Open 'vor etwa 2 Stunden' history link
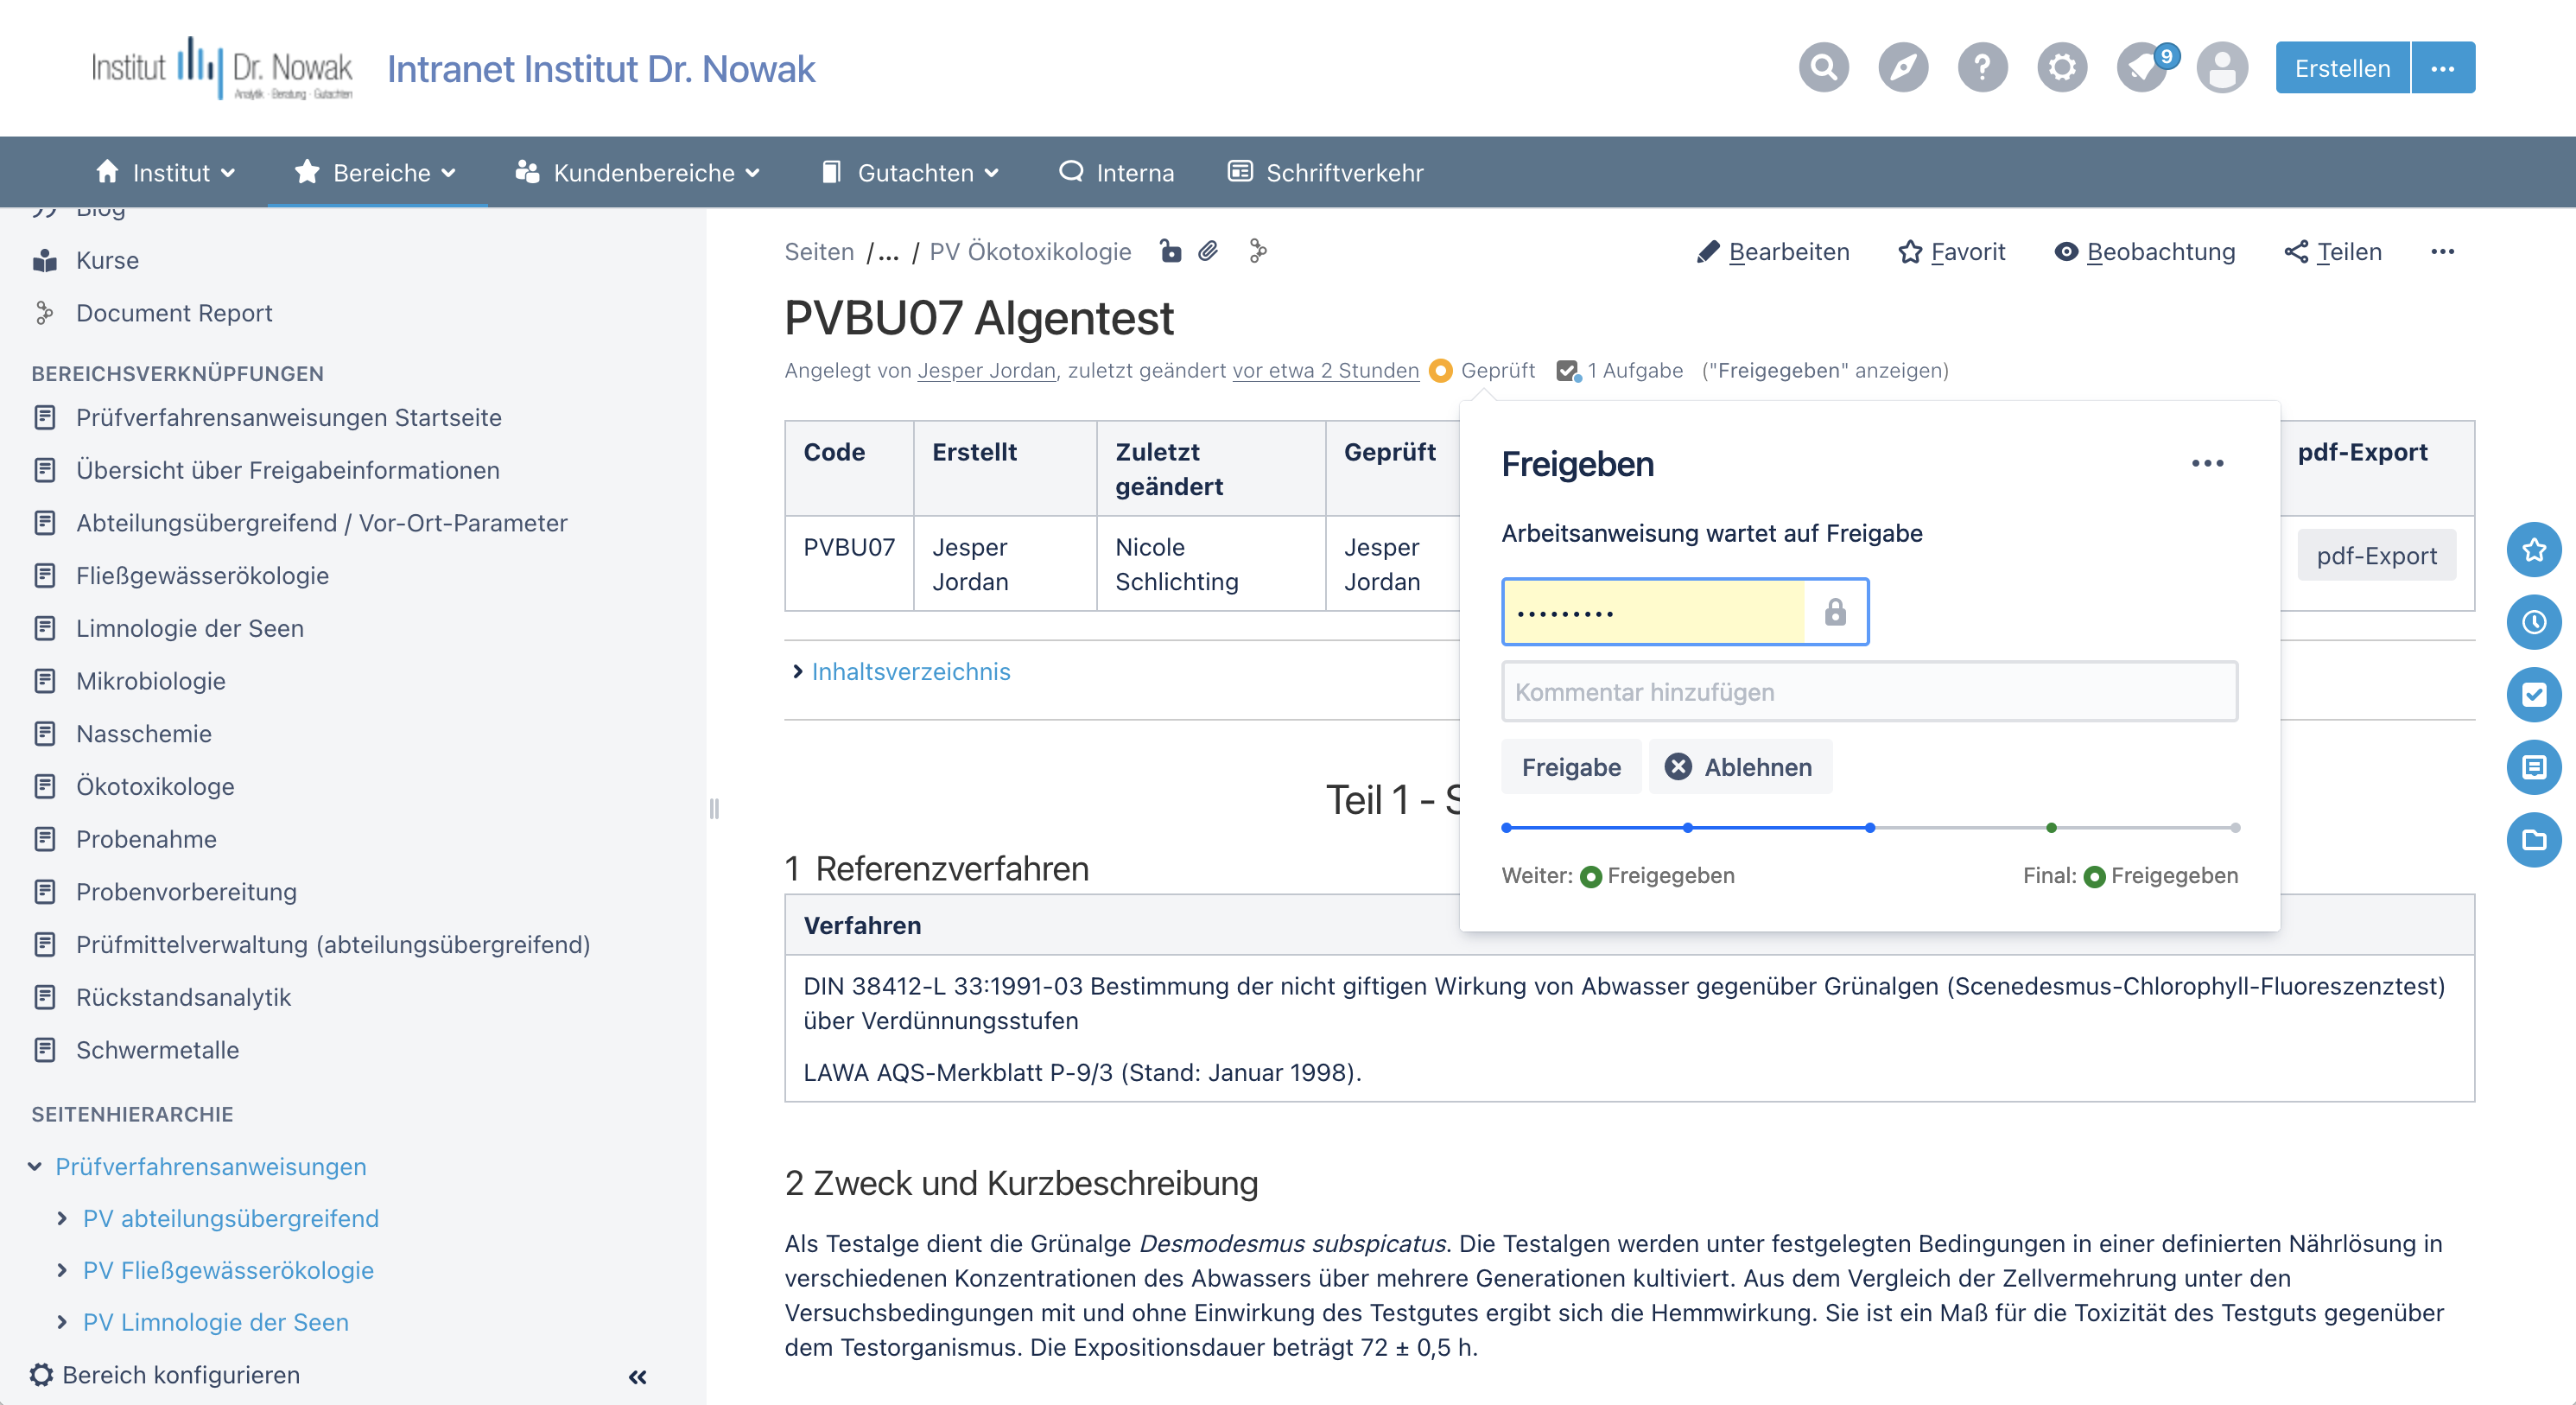The image size is (2576, 1405). (x=1325, y=370)
